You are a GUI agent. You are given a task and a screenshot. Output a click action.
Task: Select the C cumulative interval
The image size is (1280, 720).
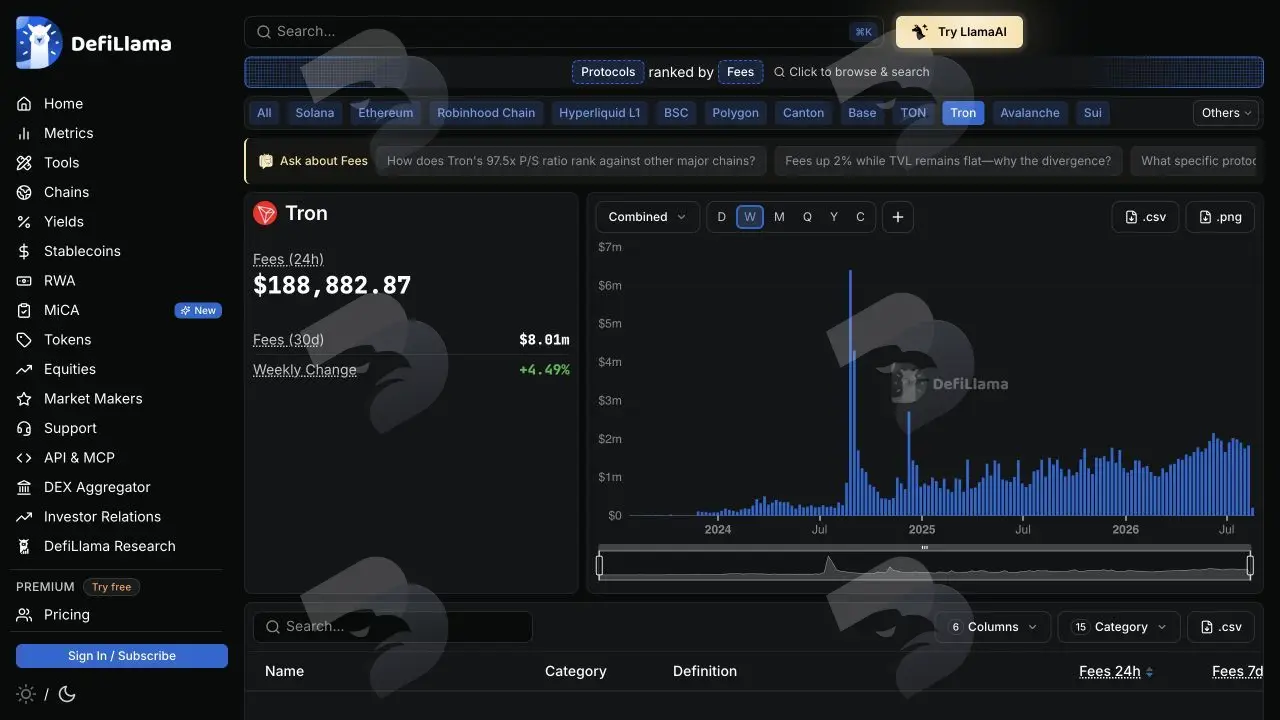tap(860, 217)
